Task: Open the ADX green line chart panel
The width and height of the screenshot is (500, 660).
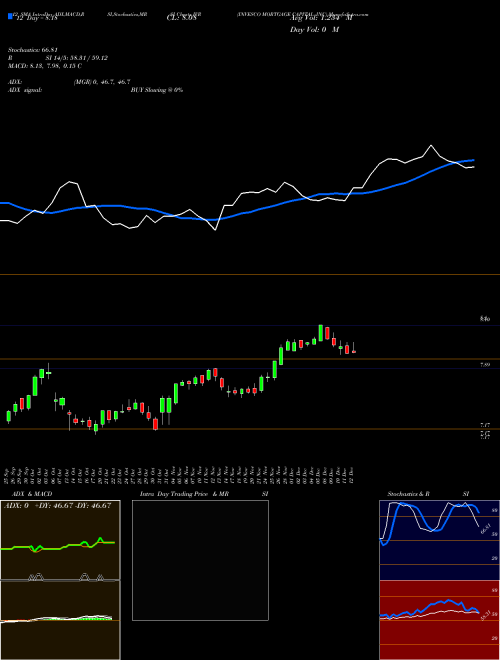Action: point(60,540)
